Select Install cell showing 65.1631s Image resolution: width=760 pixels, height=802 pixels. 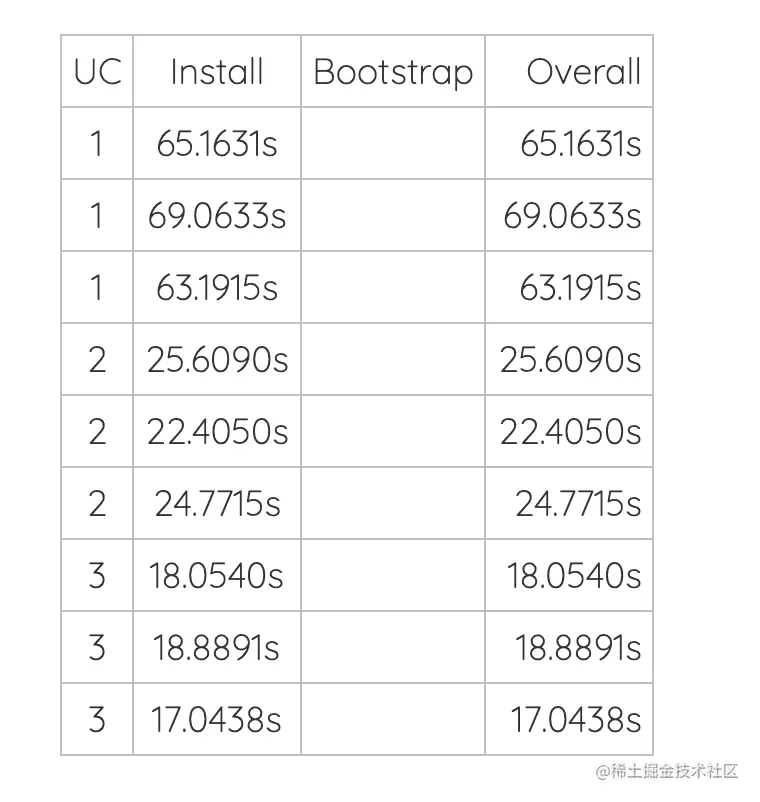coord(217,144)
